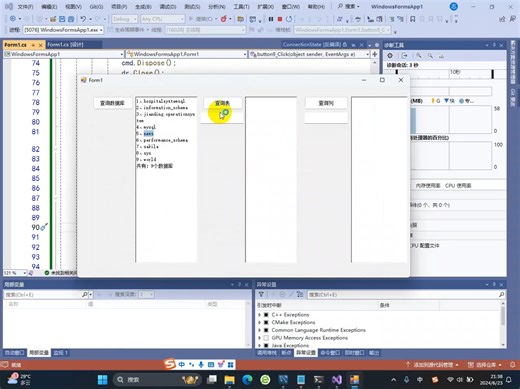Click the navigate backward icon in toolbar
The image size is (520, 389).
pyautogui.click(x=13, y=19)
